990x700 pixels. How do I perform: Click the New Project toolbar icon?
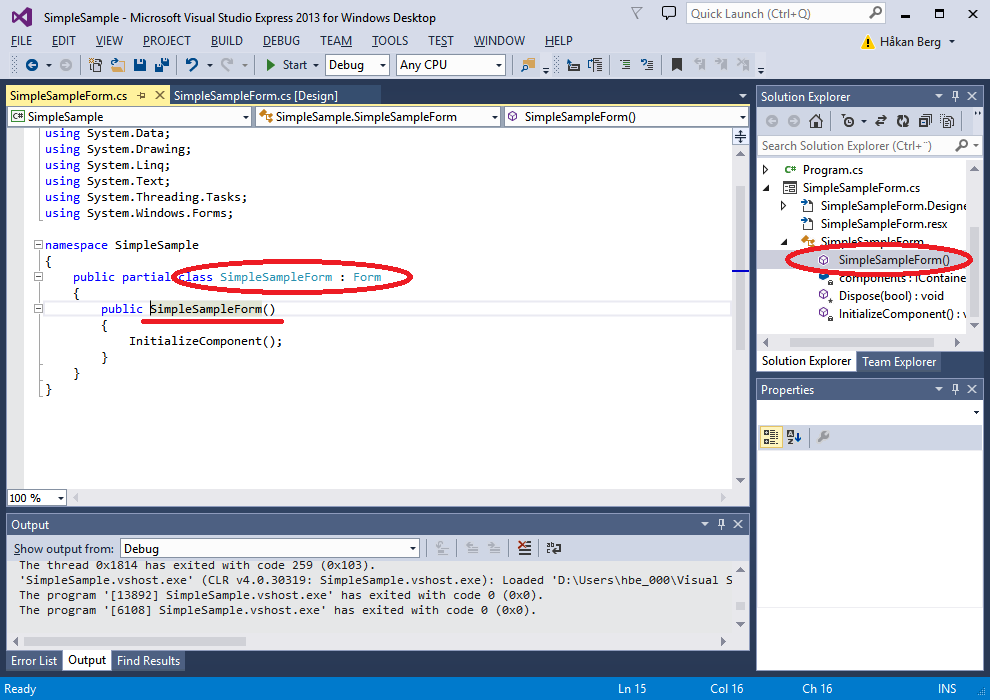tap(95, 65)
